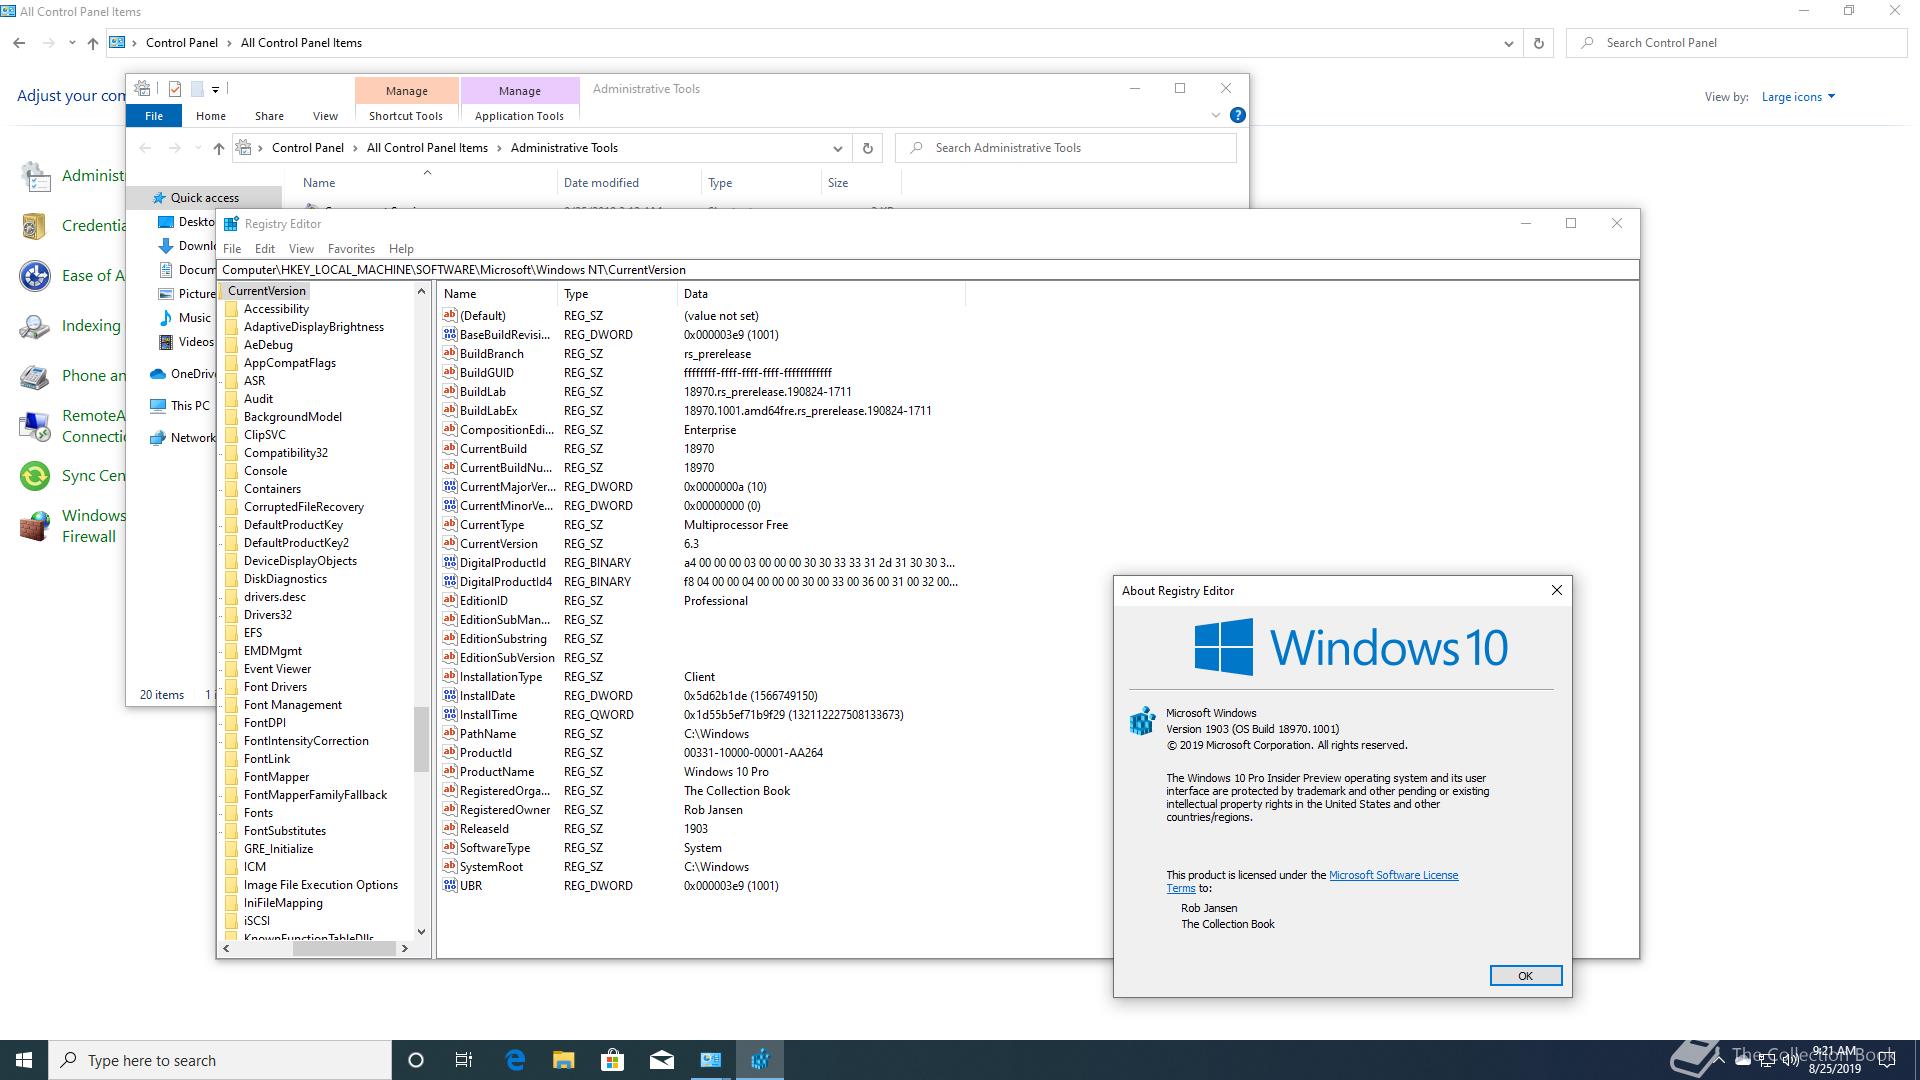Expand Control Panel address history dropdown
This screenshot has height=1080, width=1920.
(1508, 43)
